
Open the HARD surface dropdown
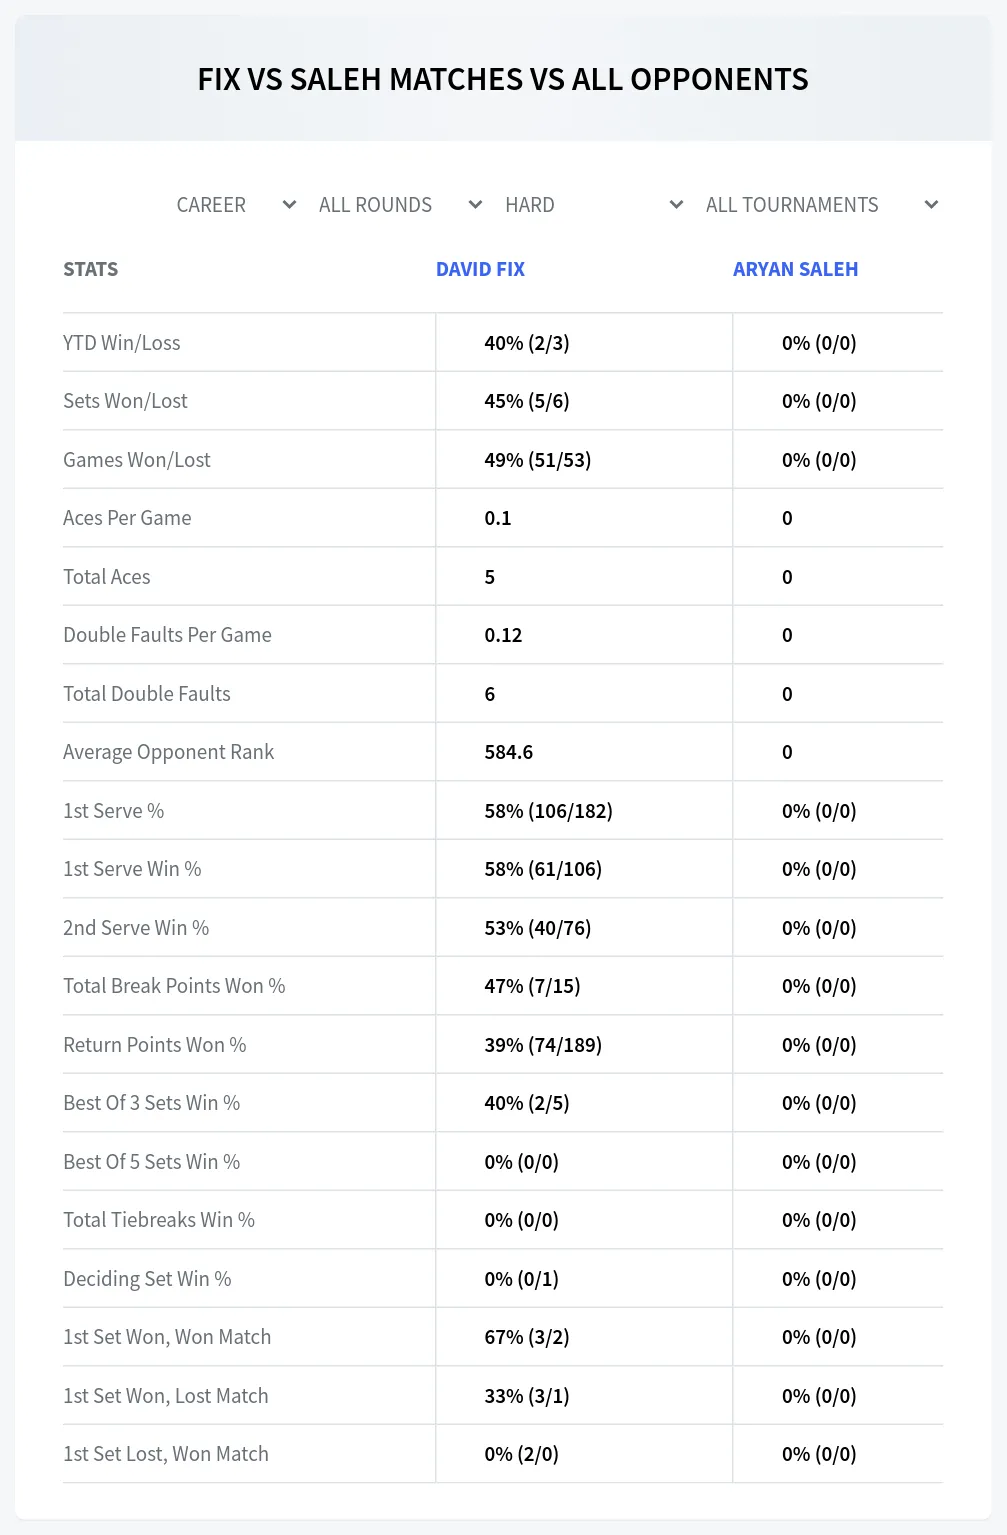click(x=594, y=205)
